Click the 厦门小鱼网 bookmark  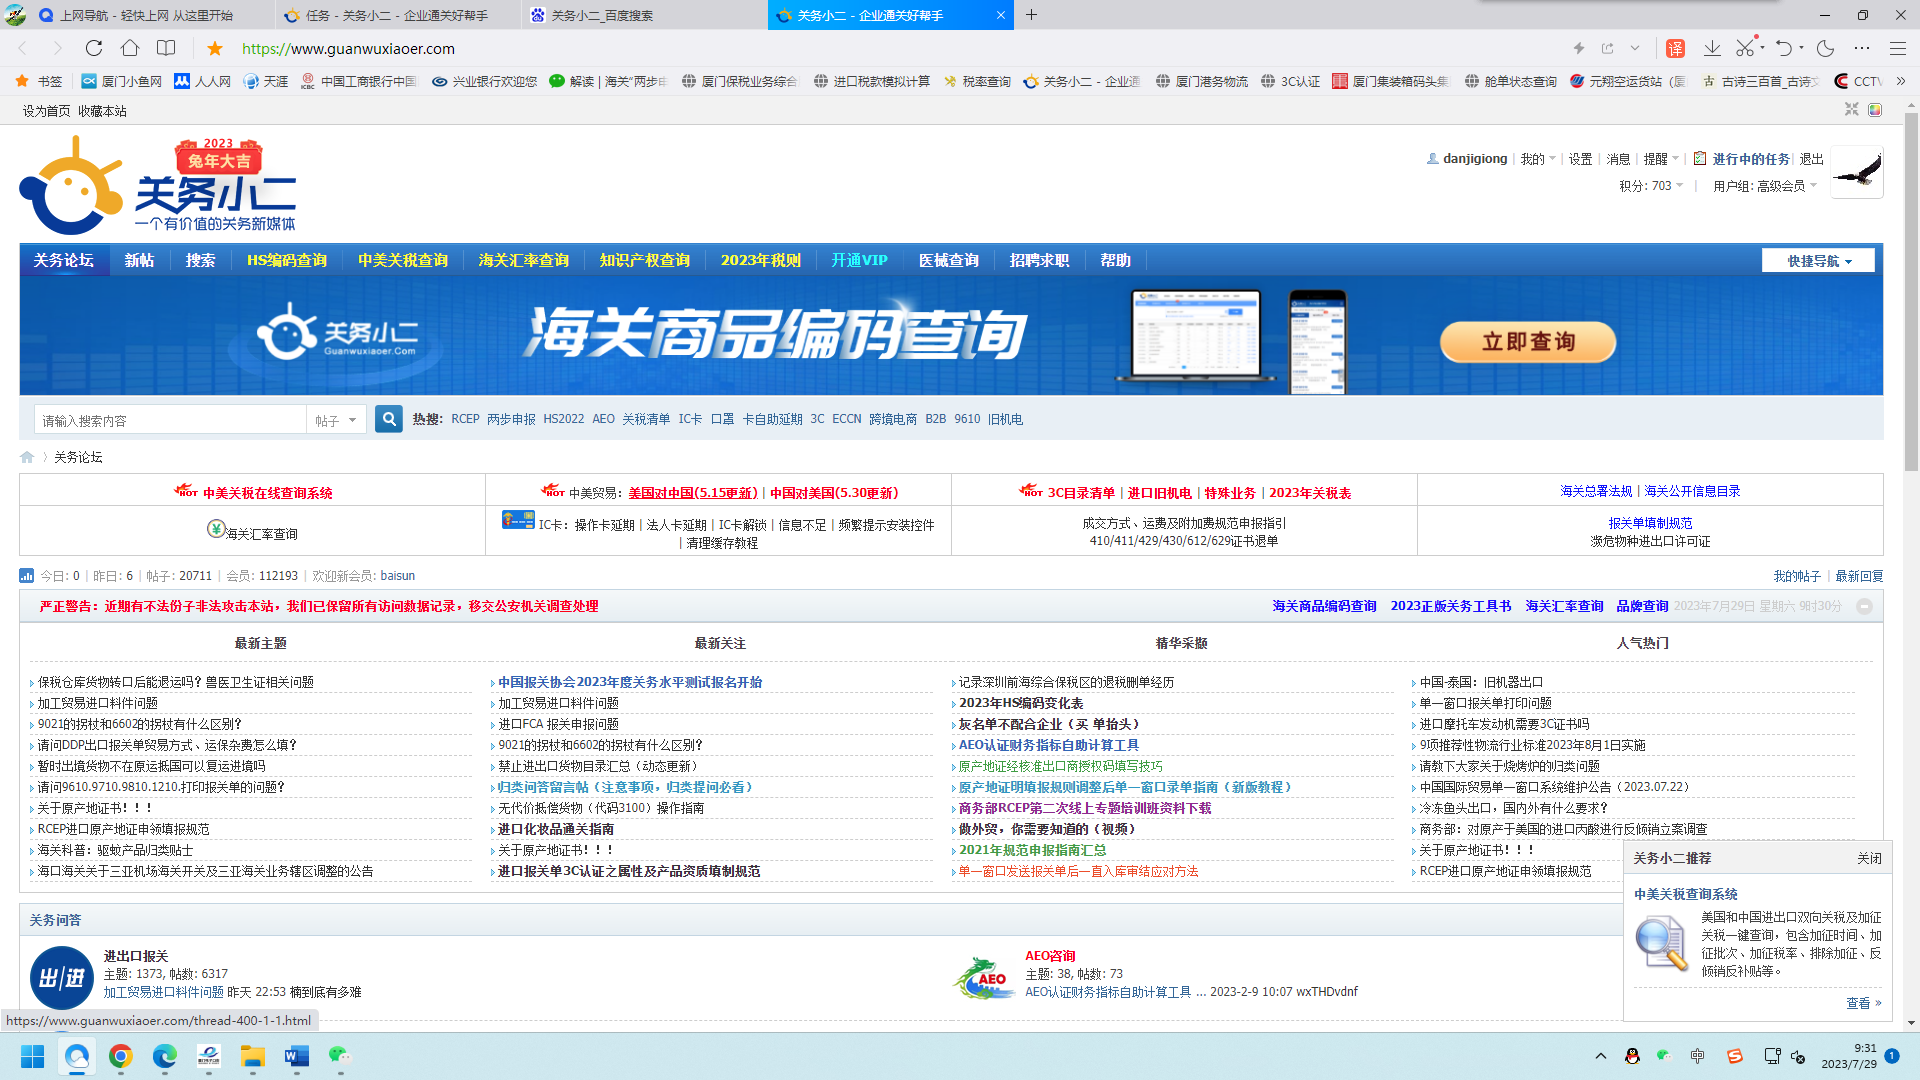(x=122, y=81)
